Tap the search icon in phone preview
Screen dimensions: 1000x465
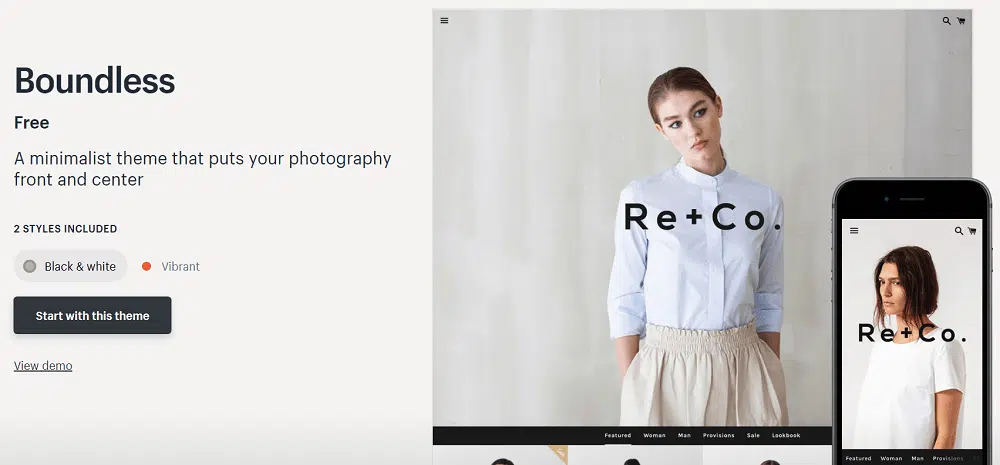click(x=959, y=231)
